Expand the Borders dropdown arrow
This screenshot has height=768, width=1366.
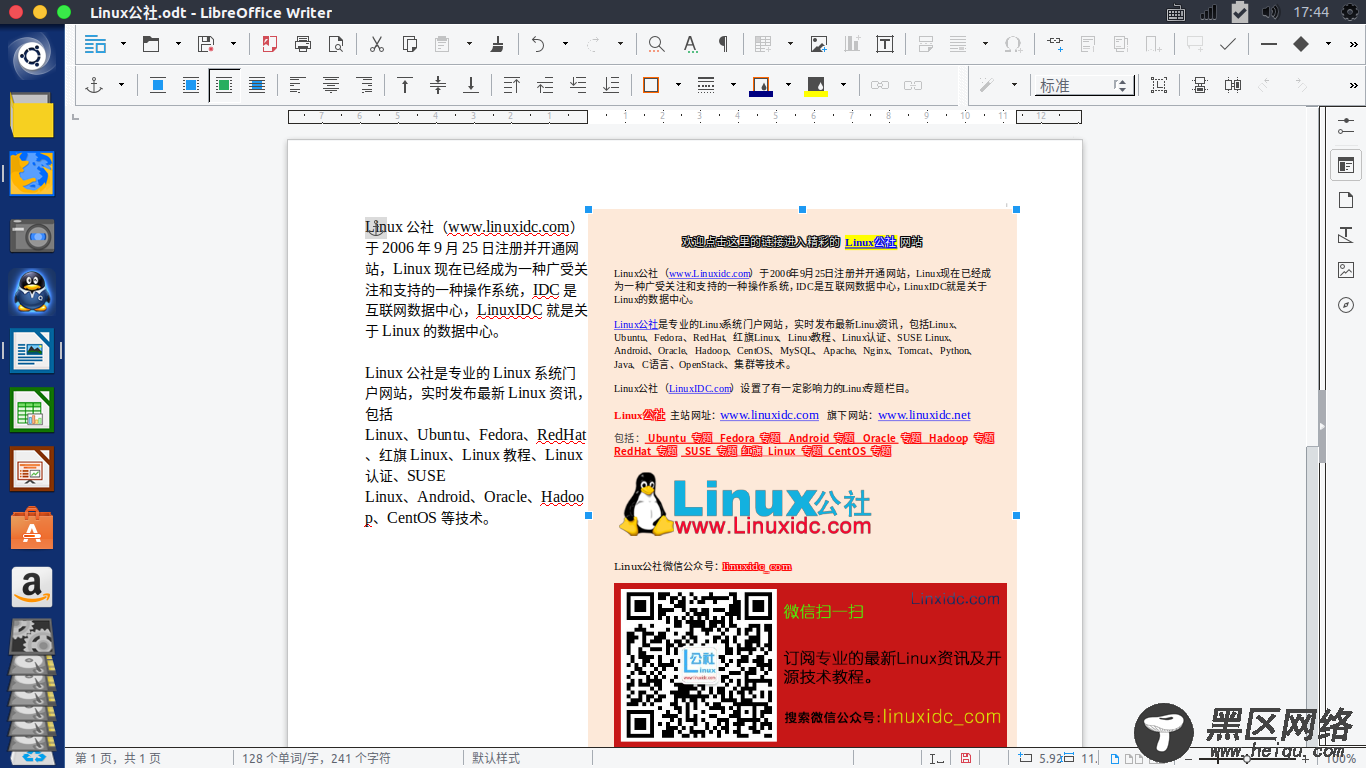(678, 86)
